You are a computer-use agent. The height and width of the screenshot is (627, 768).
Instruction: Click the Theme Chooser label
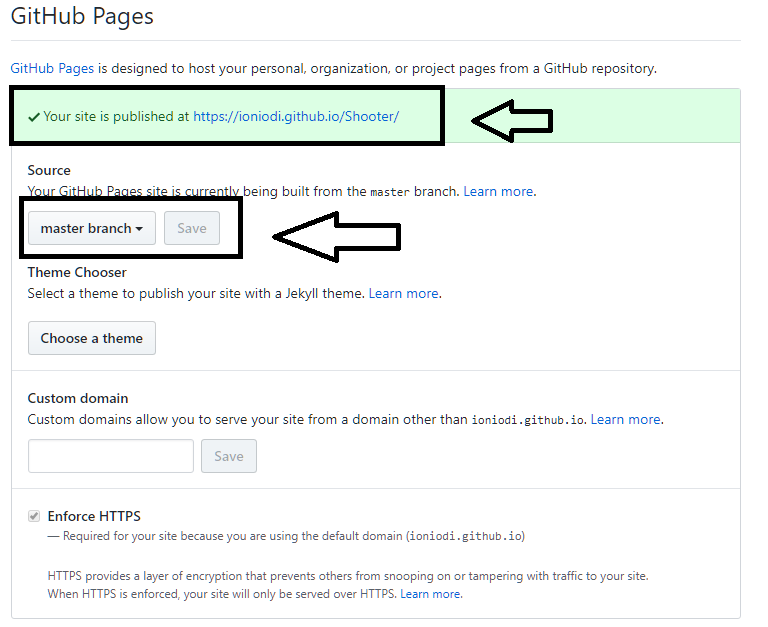(77, 272)
